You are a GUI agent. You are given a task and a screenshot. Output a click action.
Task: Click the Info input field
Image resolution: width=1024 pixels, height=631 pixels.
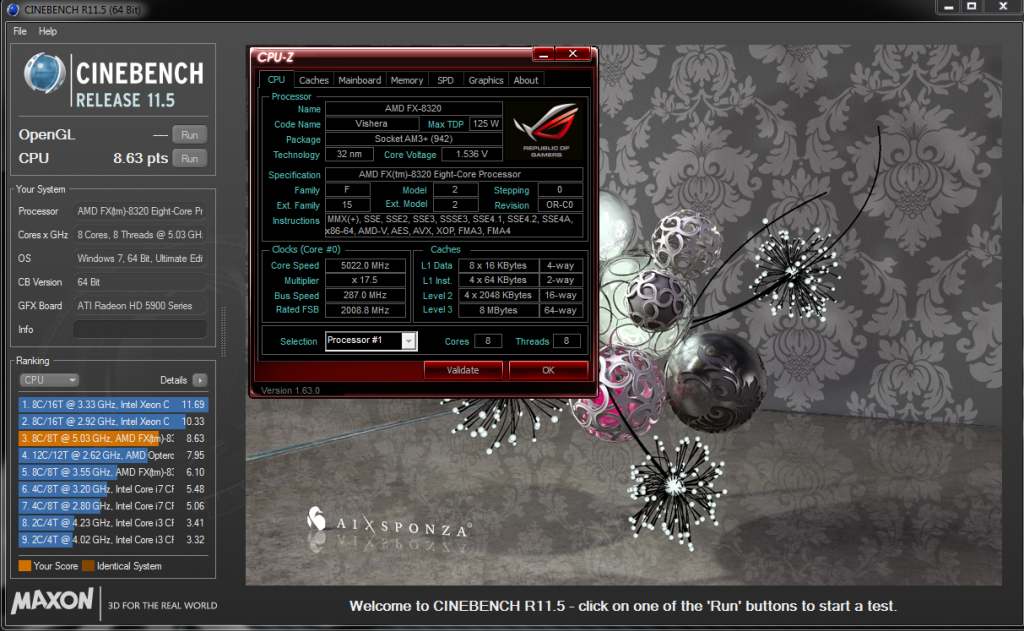[x=140, y=329]
